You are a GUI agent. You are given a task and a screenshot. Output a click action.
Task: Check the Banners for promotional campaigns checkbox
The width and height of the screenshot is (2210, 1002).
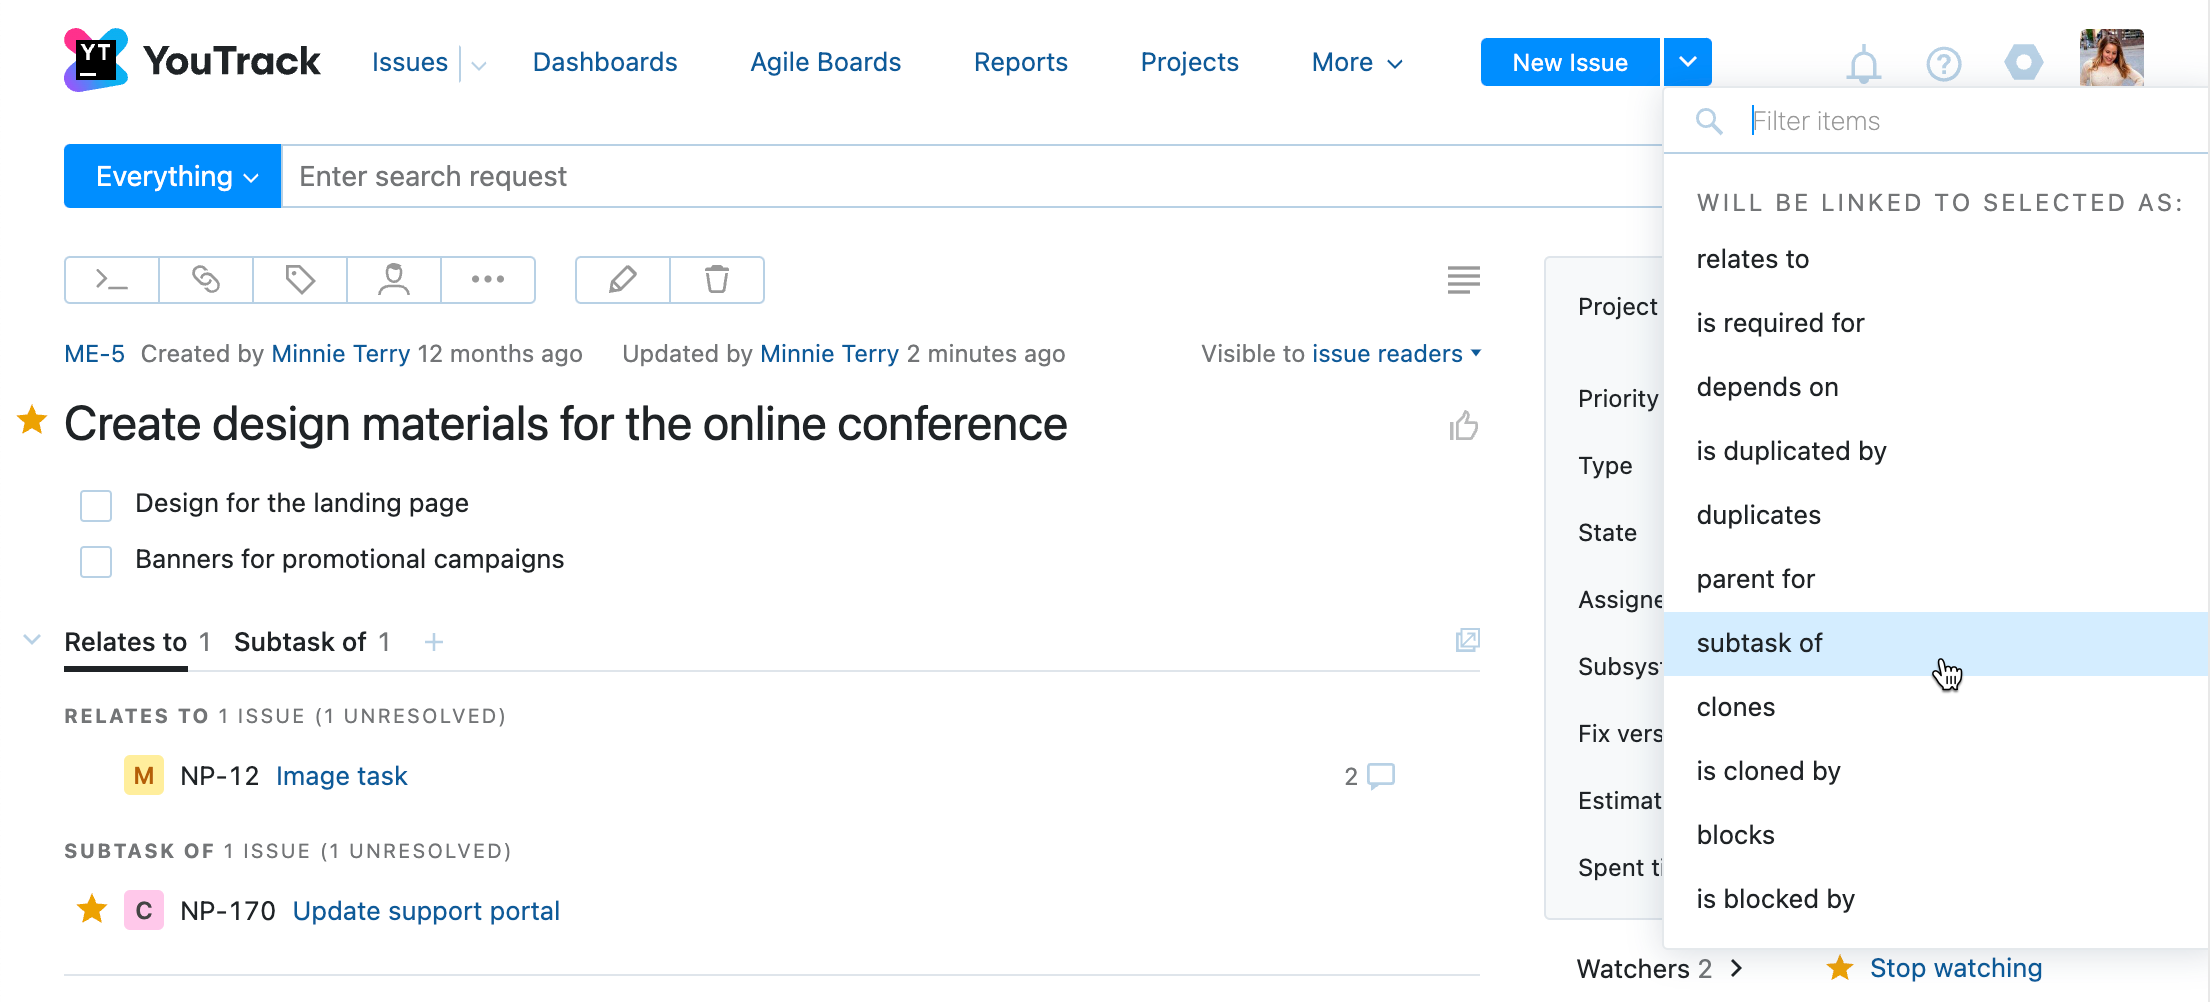(x=95, y=562)
